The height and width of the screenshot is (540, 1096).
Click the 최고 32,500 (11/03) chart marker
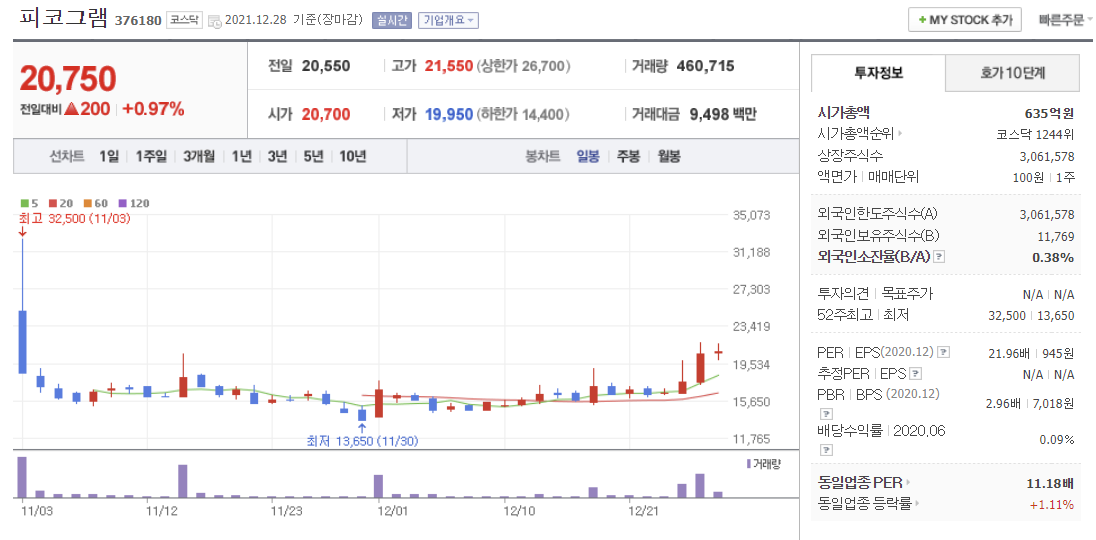[x=75, y=218]
